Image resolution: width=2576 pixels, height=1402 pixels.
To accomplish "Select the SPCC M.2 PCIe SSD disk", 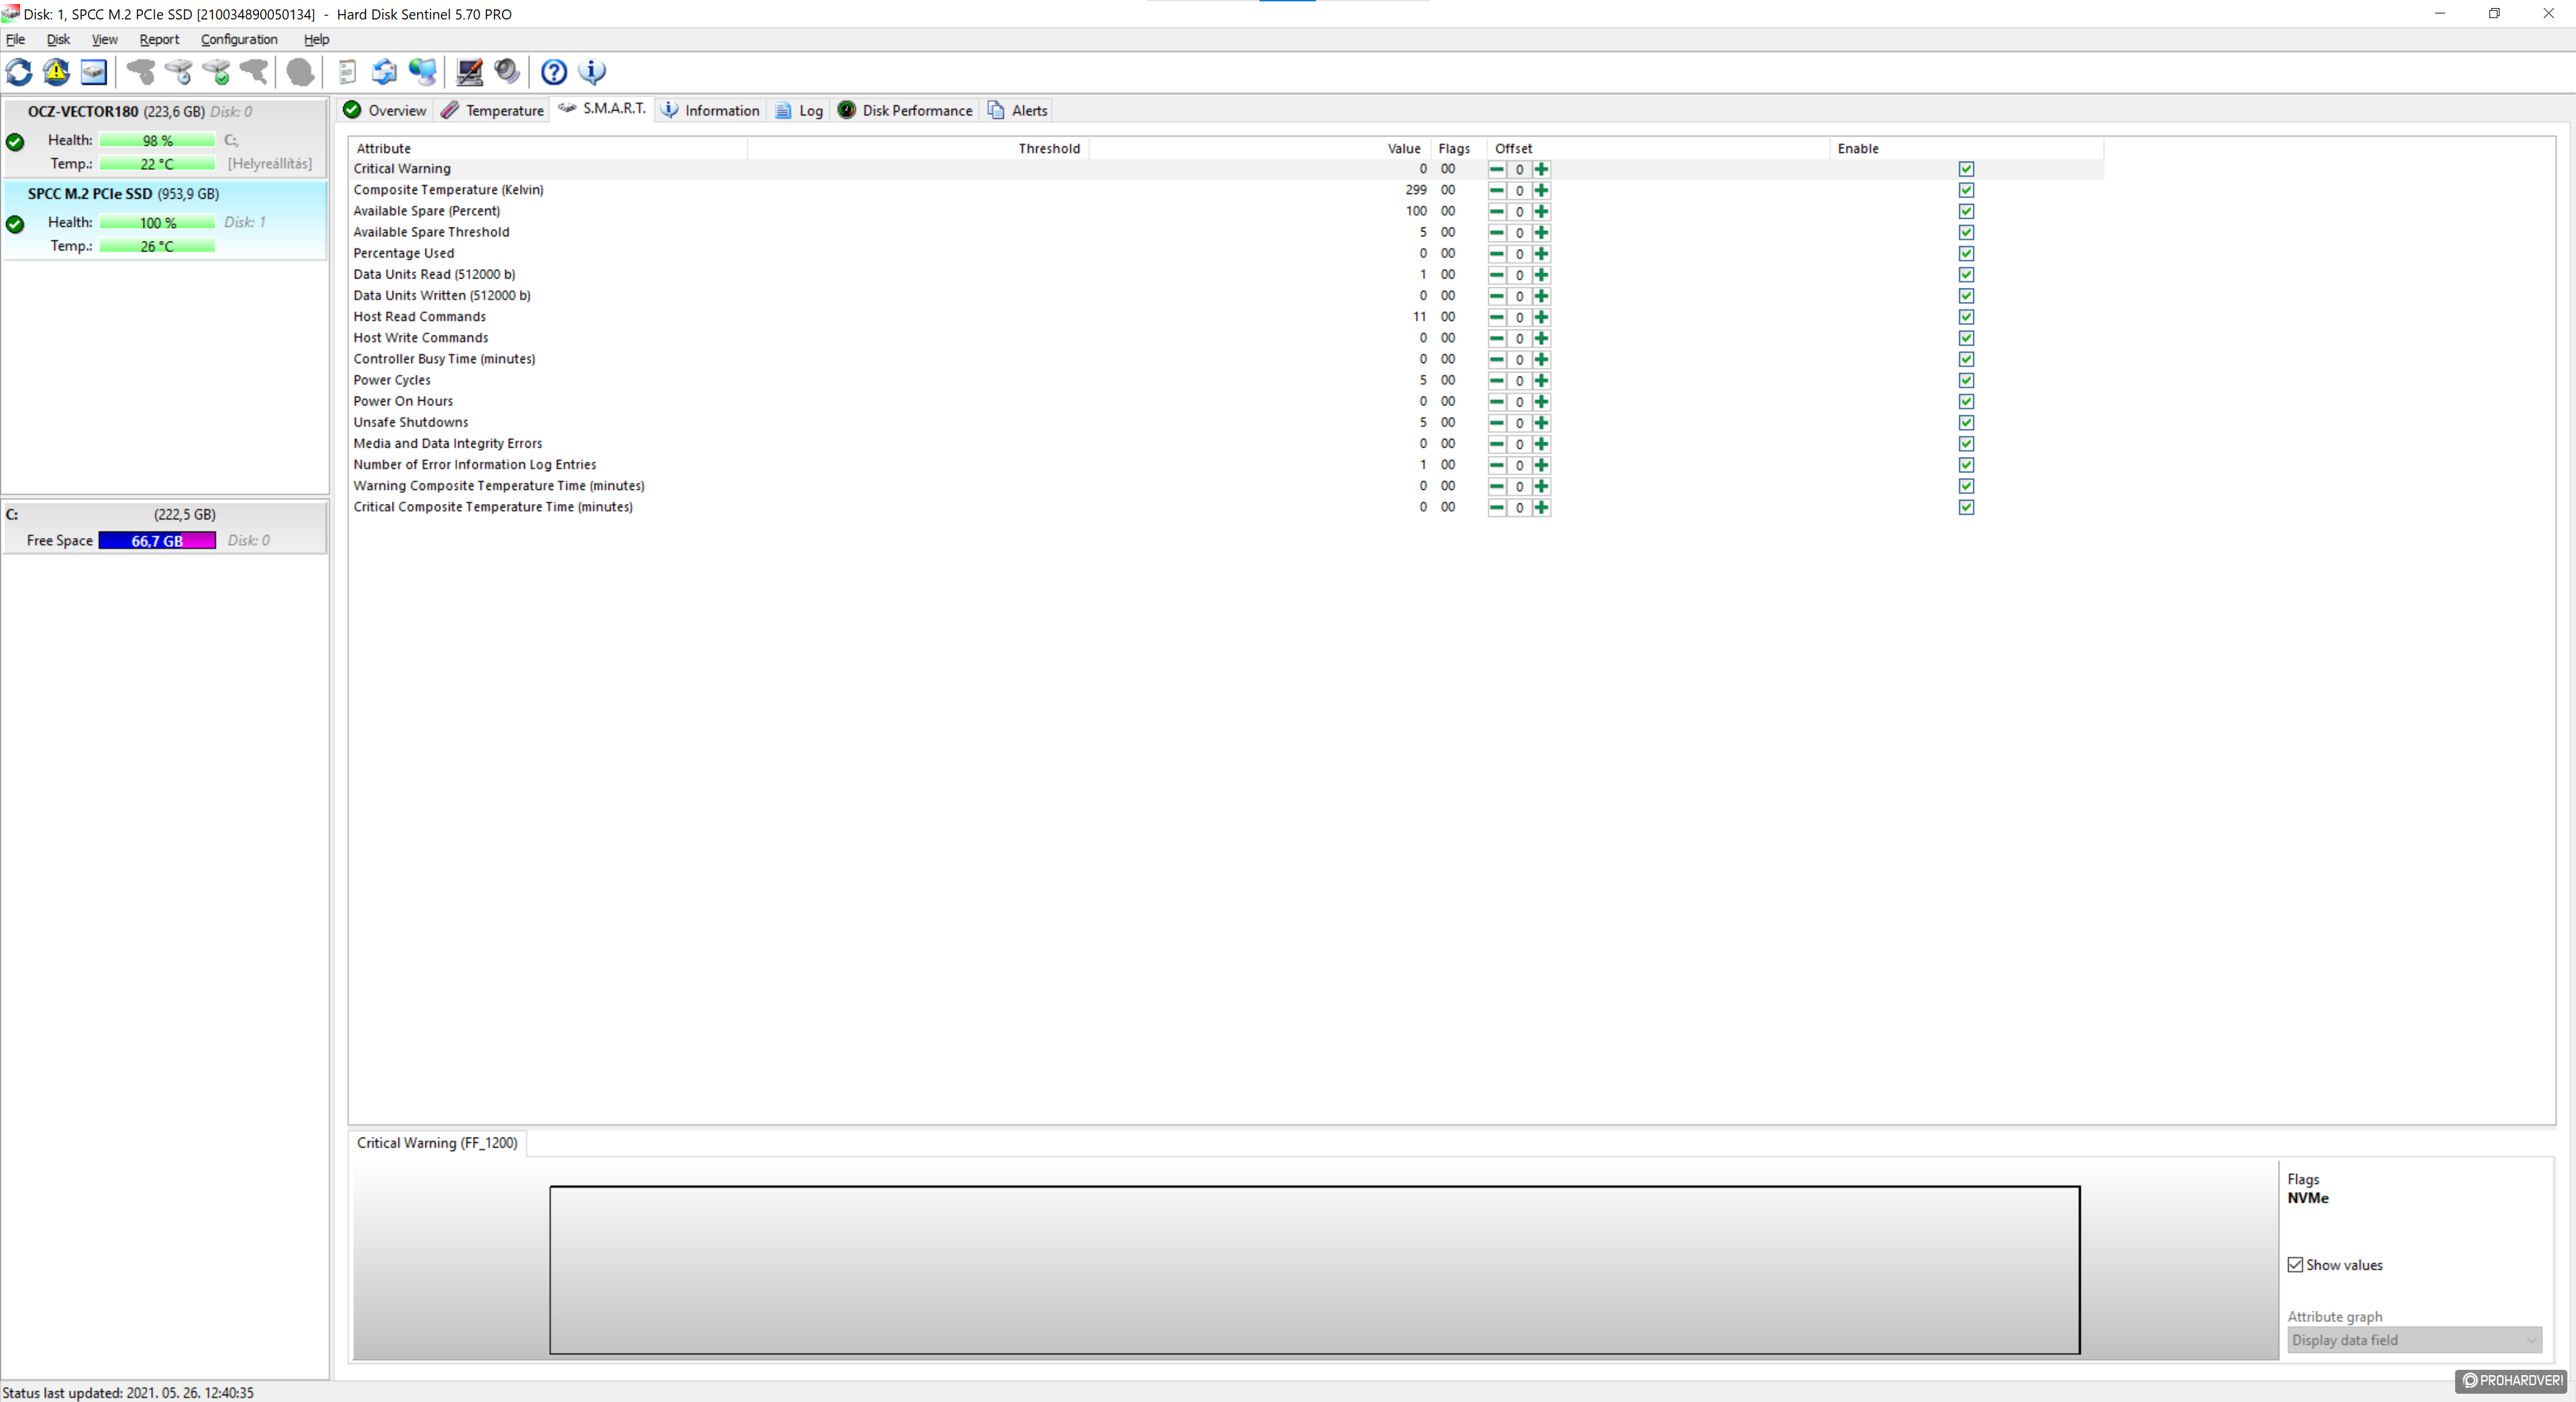I will 165,220.
